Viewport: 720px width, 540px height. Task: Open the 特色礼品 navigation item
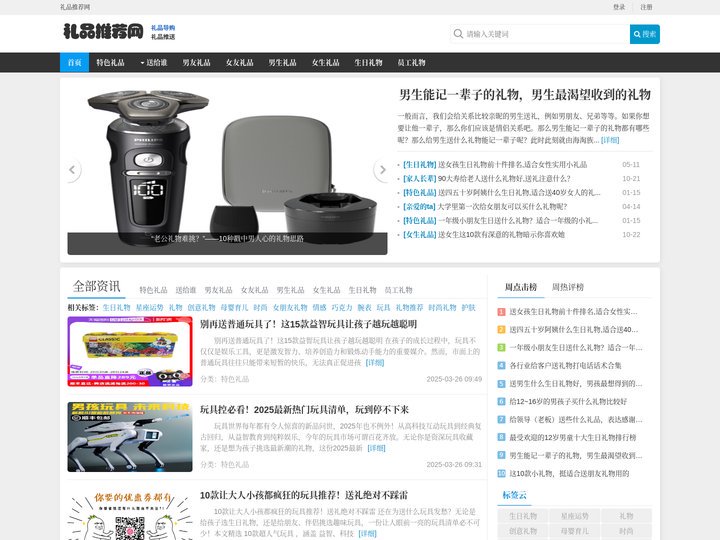point(110,62)
